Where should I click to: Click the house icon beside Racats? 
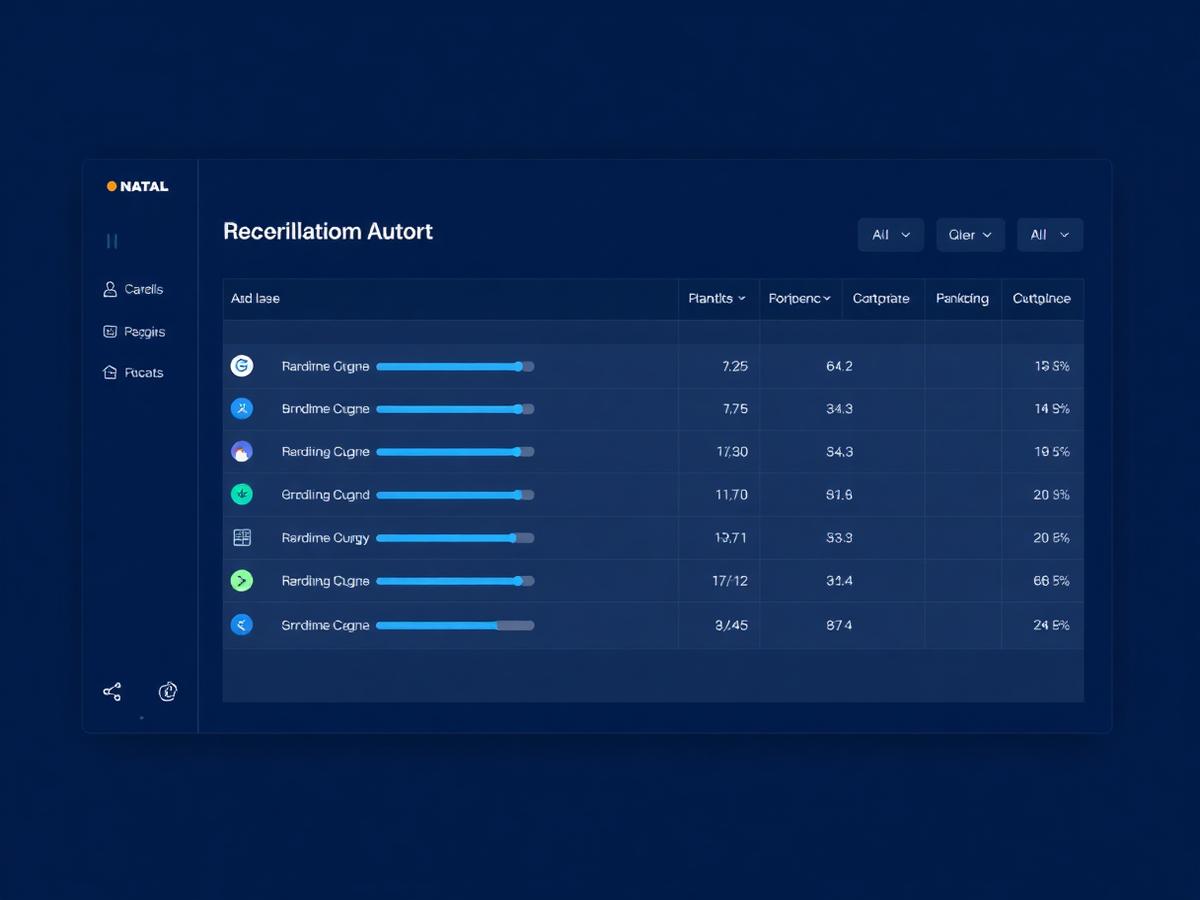pos(110,372)
